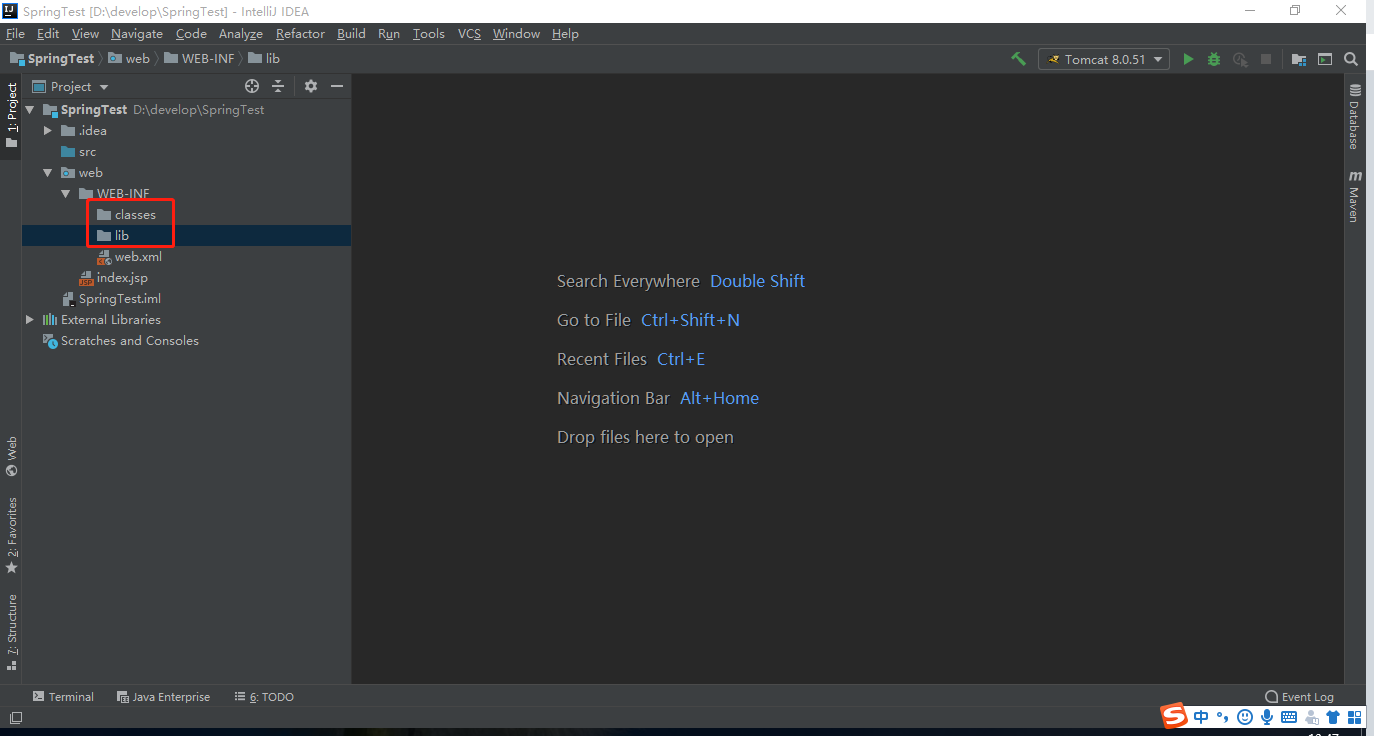Open the TODO tool window
1374x736 pixels.
[x=264, y=697]
